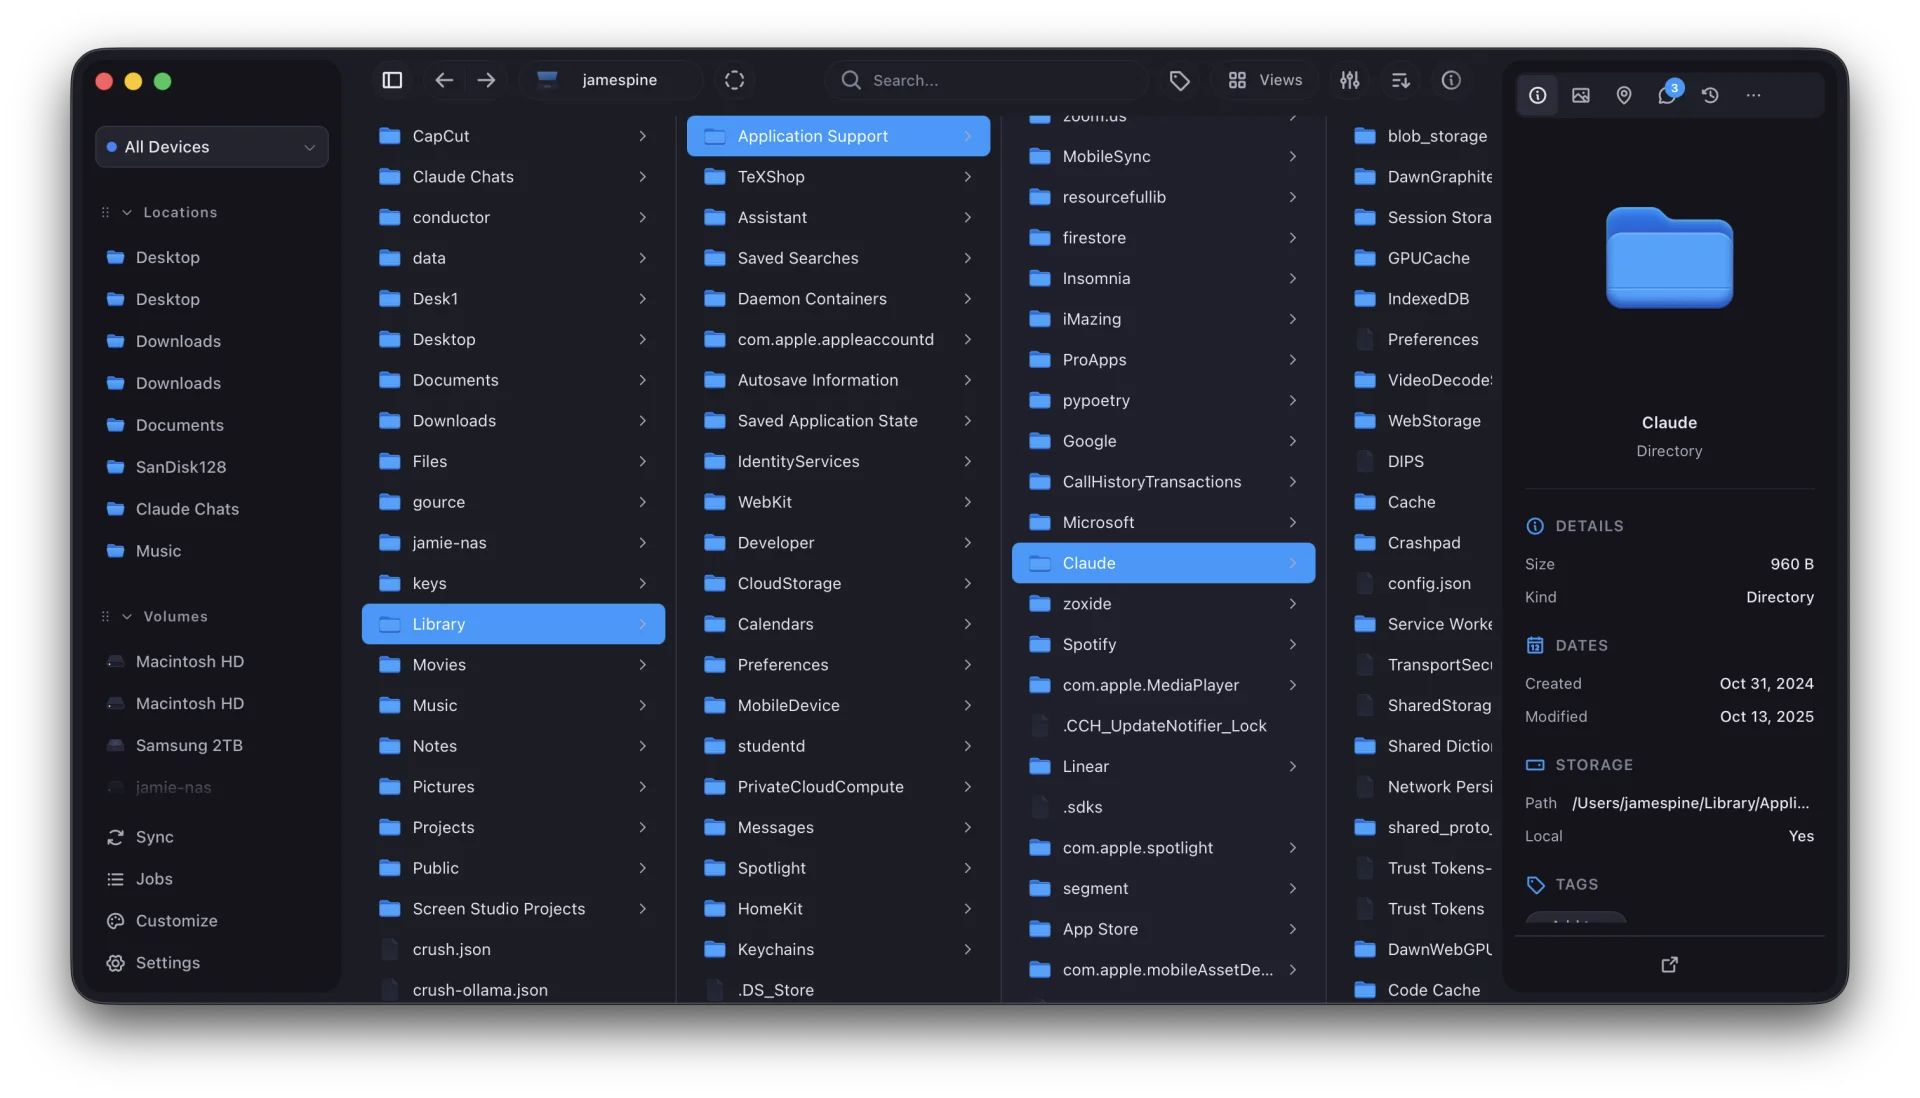Switch to the Info tab in details panel

[1537, 95]
